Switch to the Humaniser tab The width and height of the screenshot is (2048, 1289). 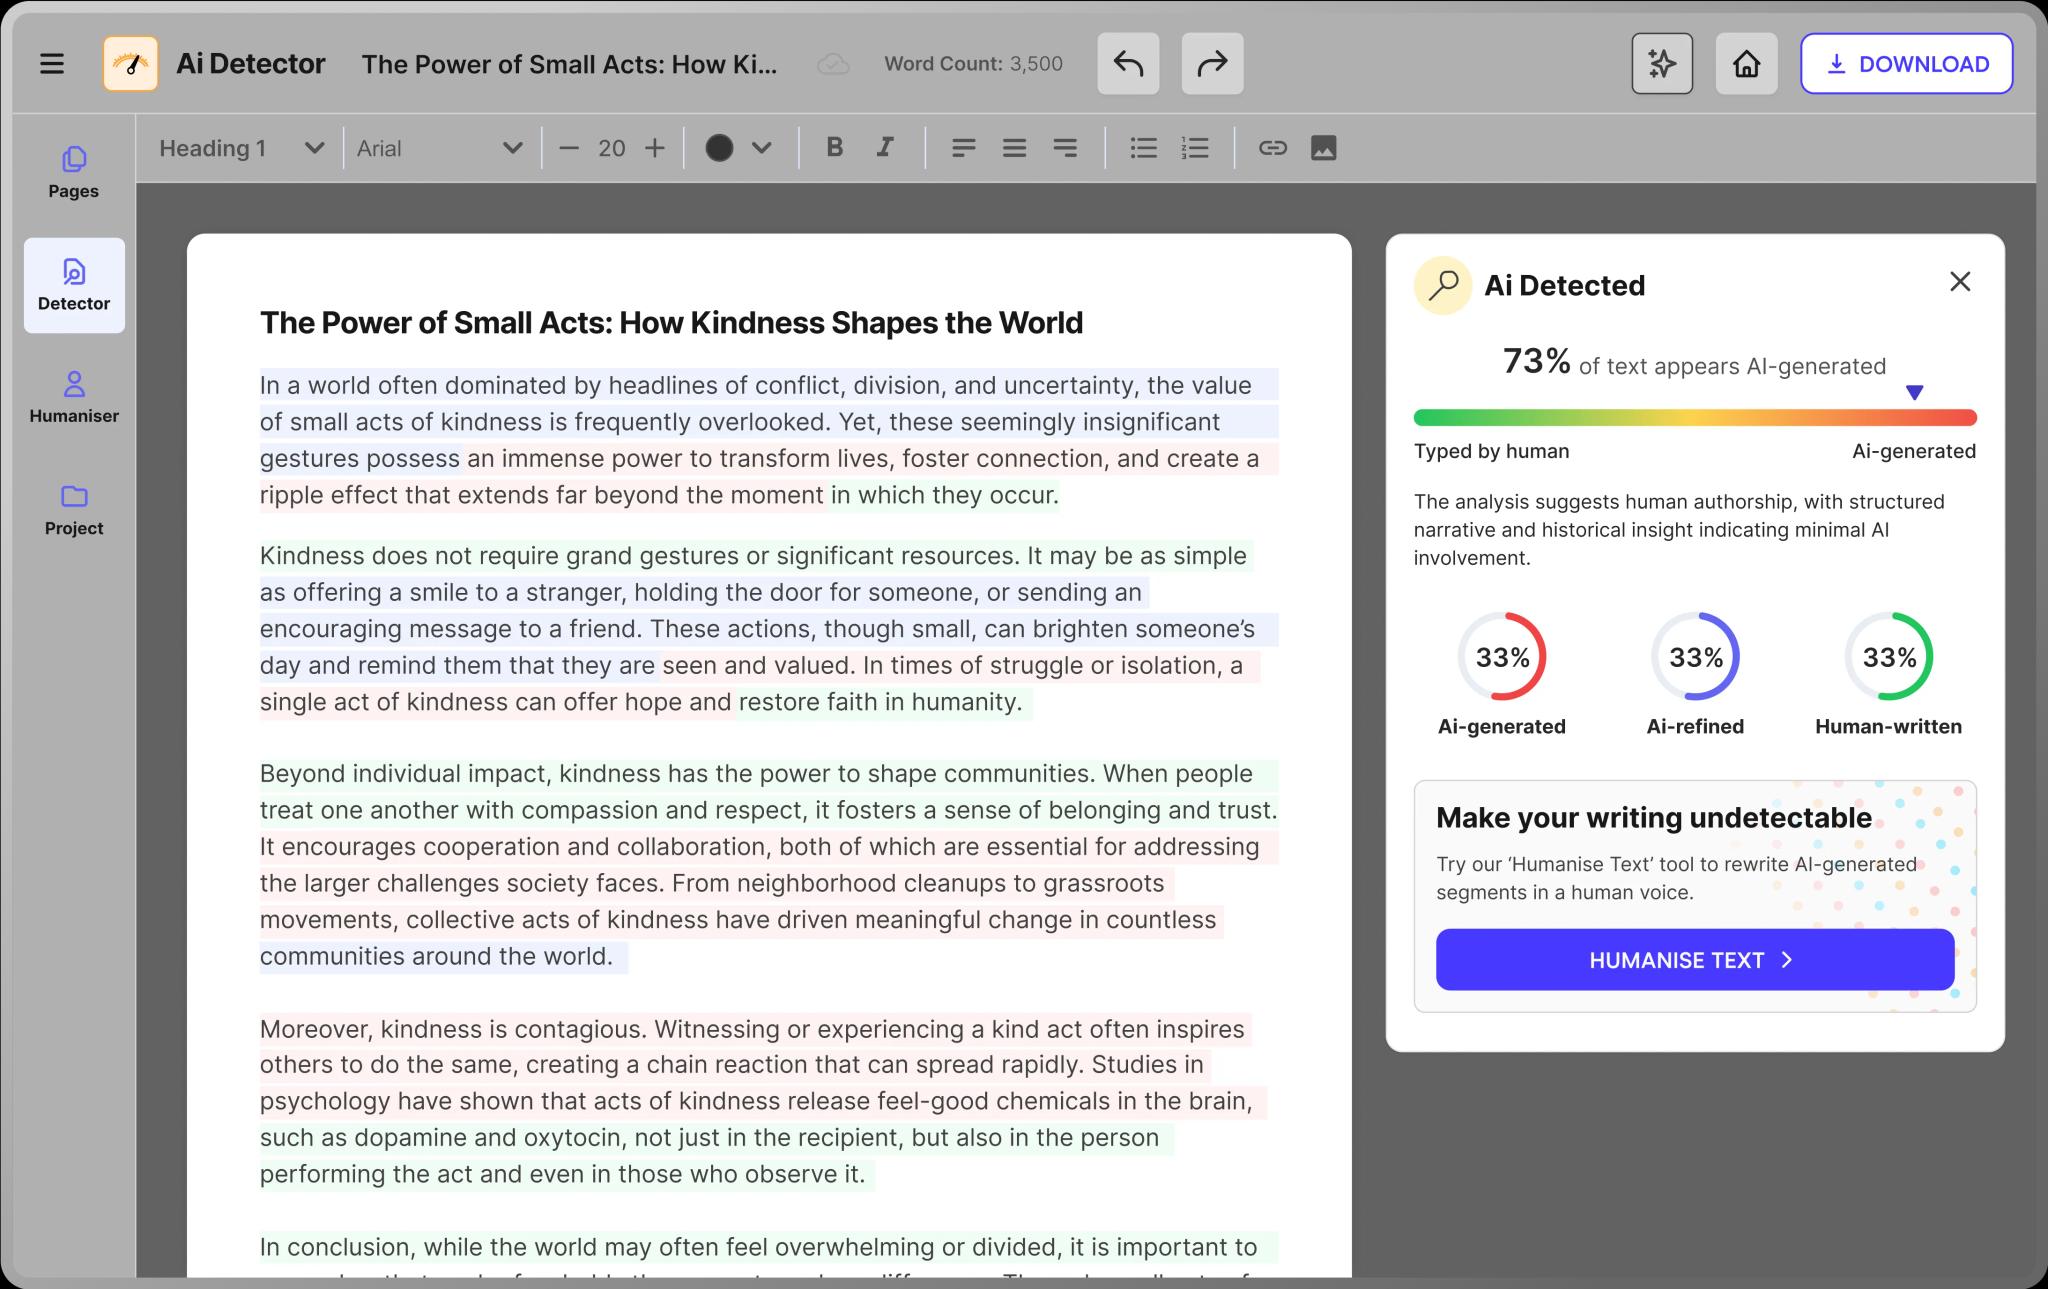74,397
